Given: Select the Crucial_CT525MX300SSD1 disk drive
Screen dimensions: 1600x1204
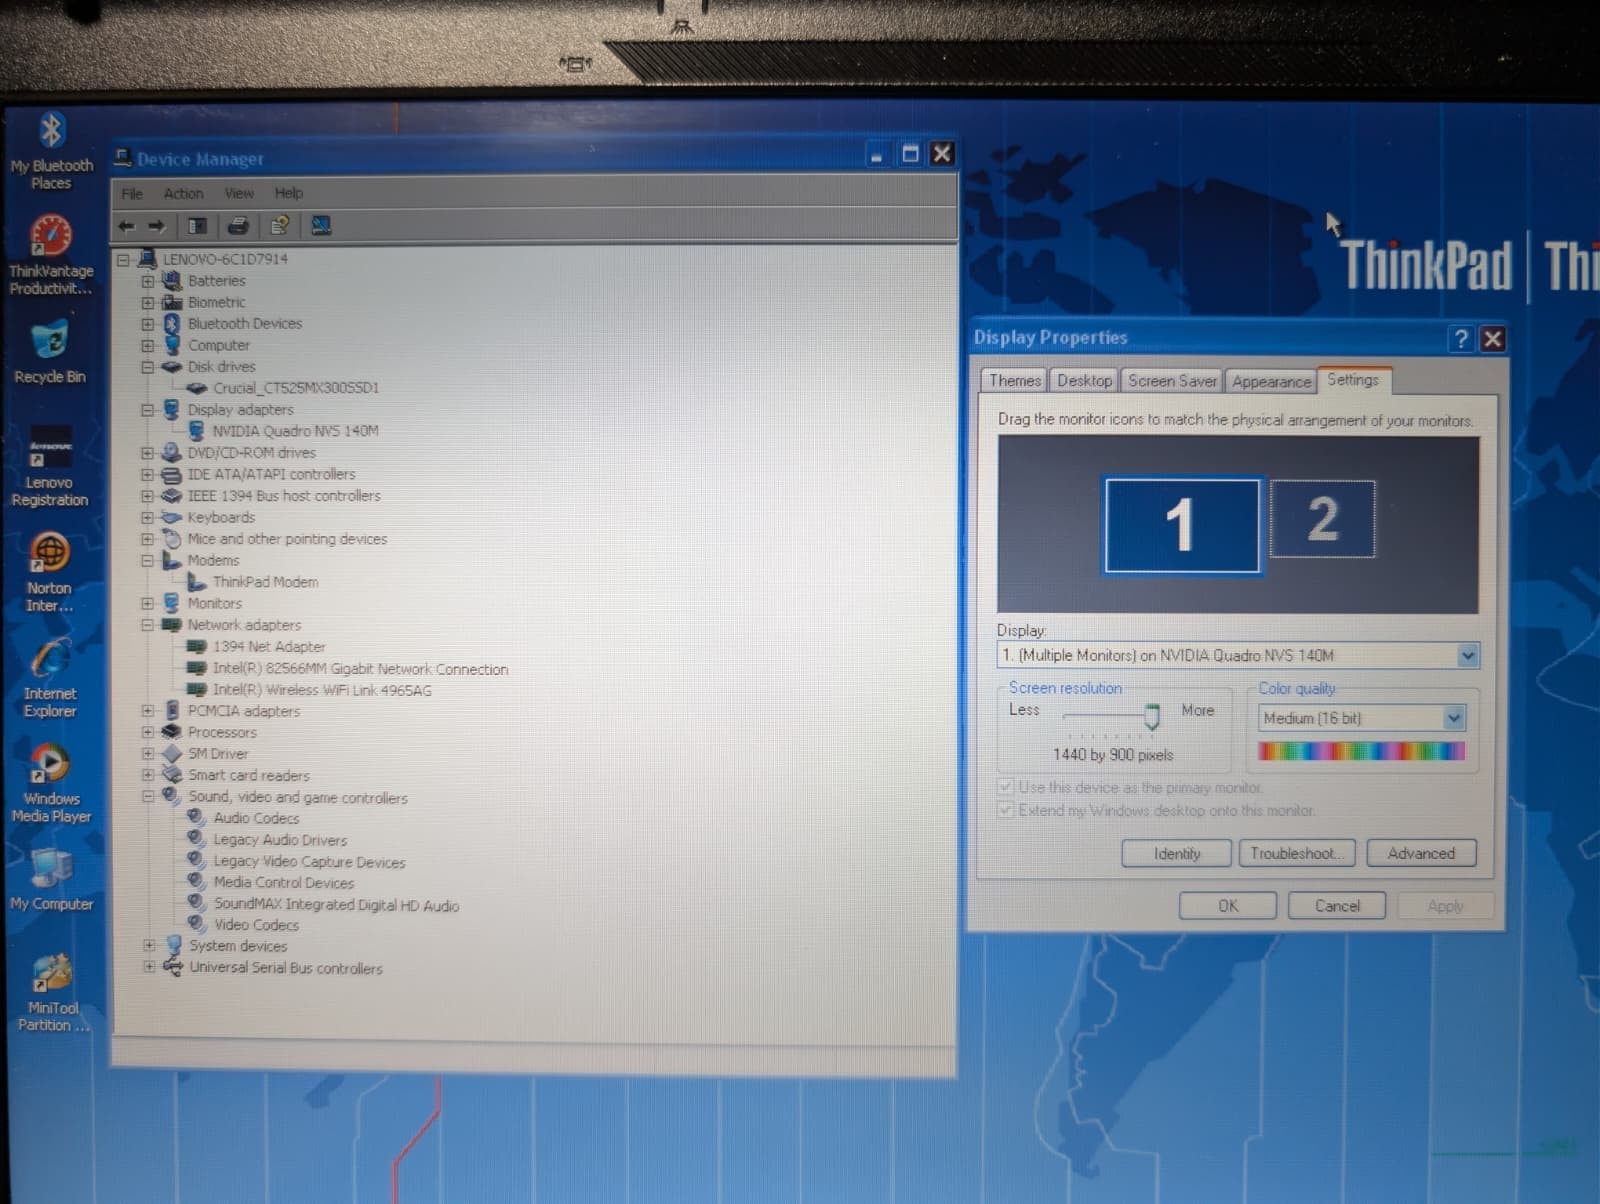Looking at the screenshot, I should pyautogui.click(x=296, y=388).
